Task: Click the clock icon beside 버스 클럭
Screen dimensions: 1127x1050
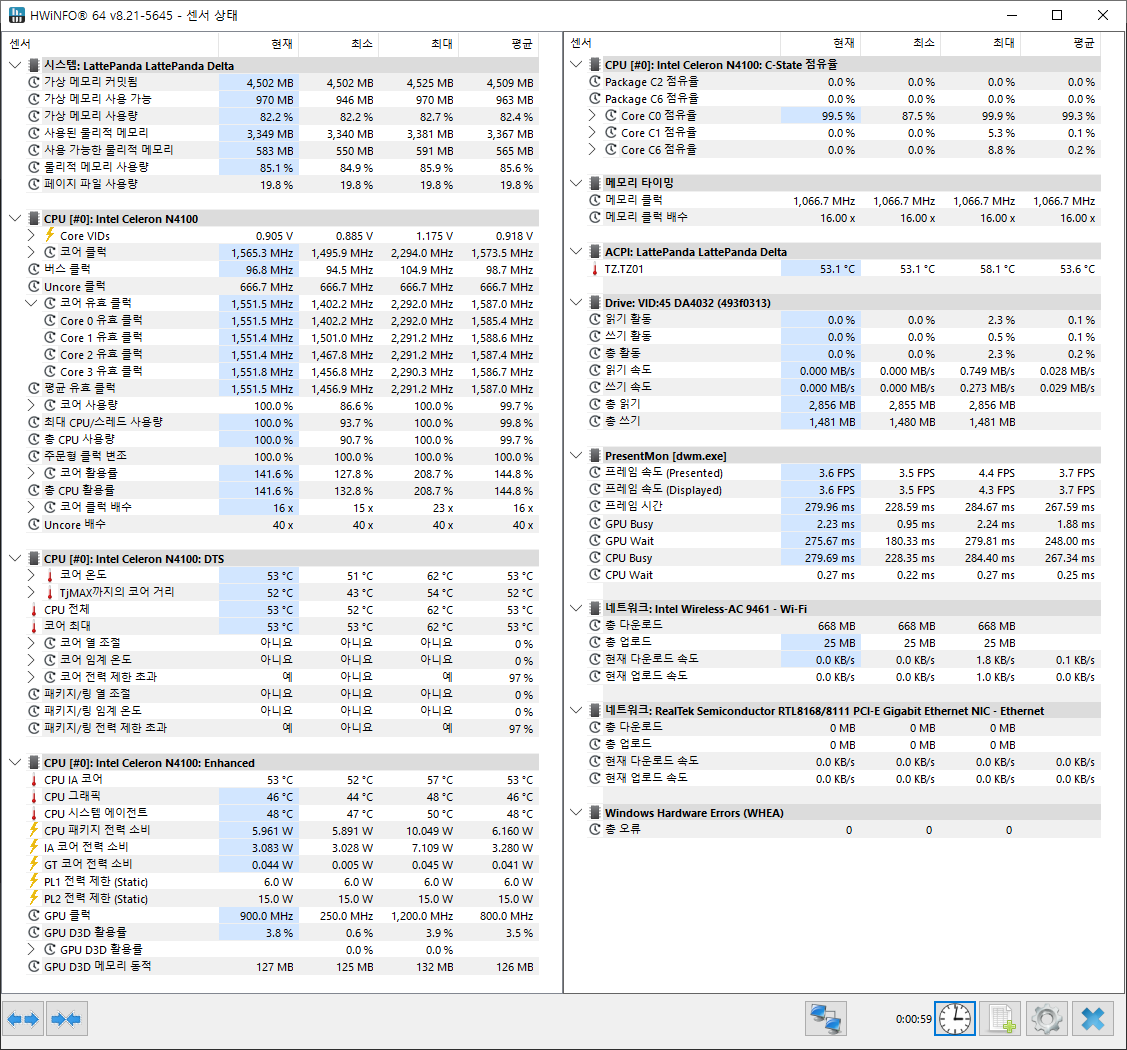Action: click(34, 269)
